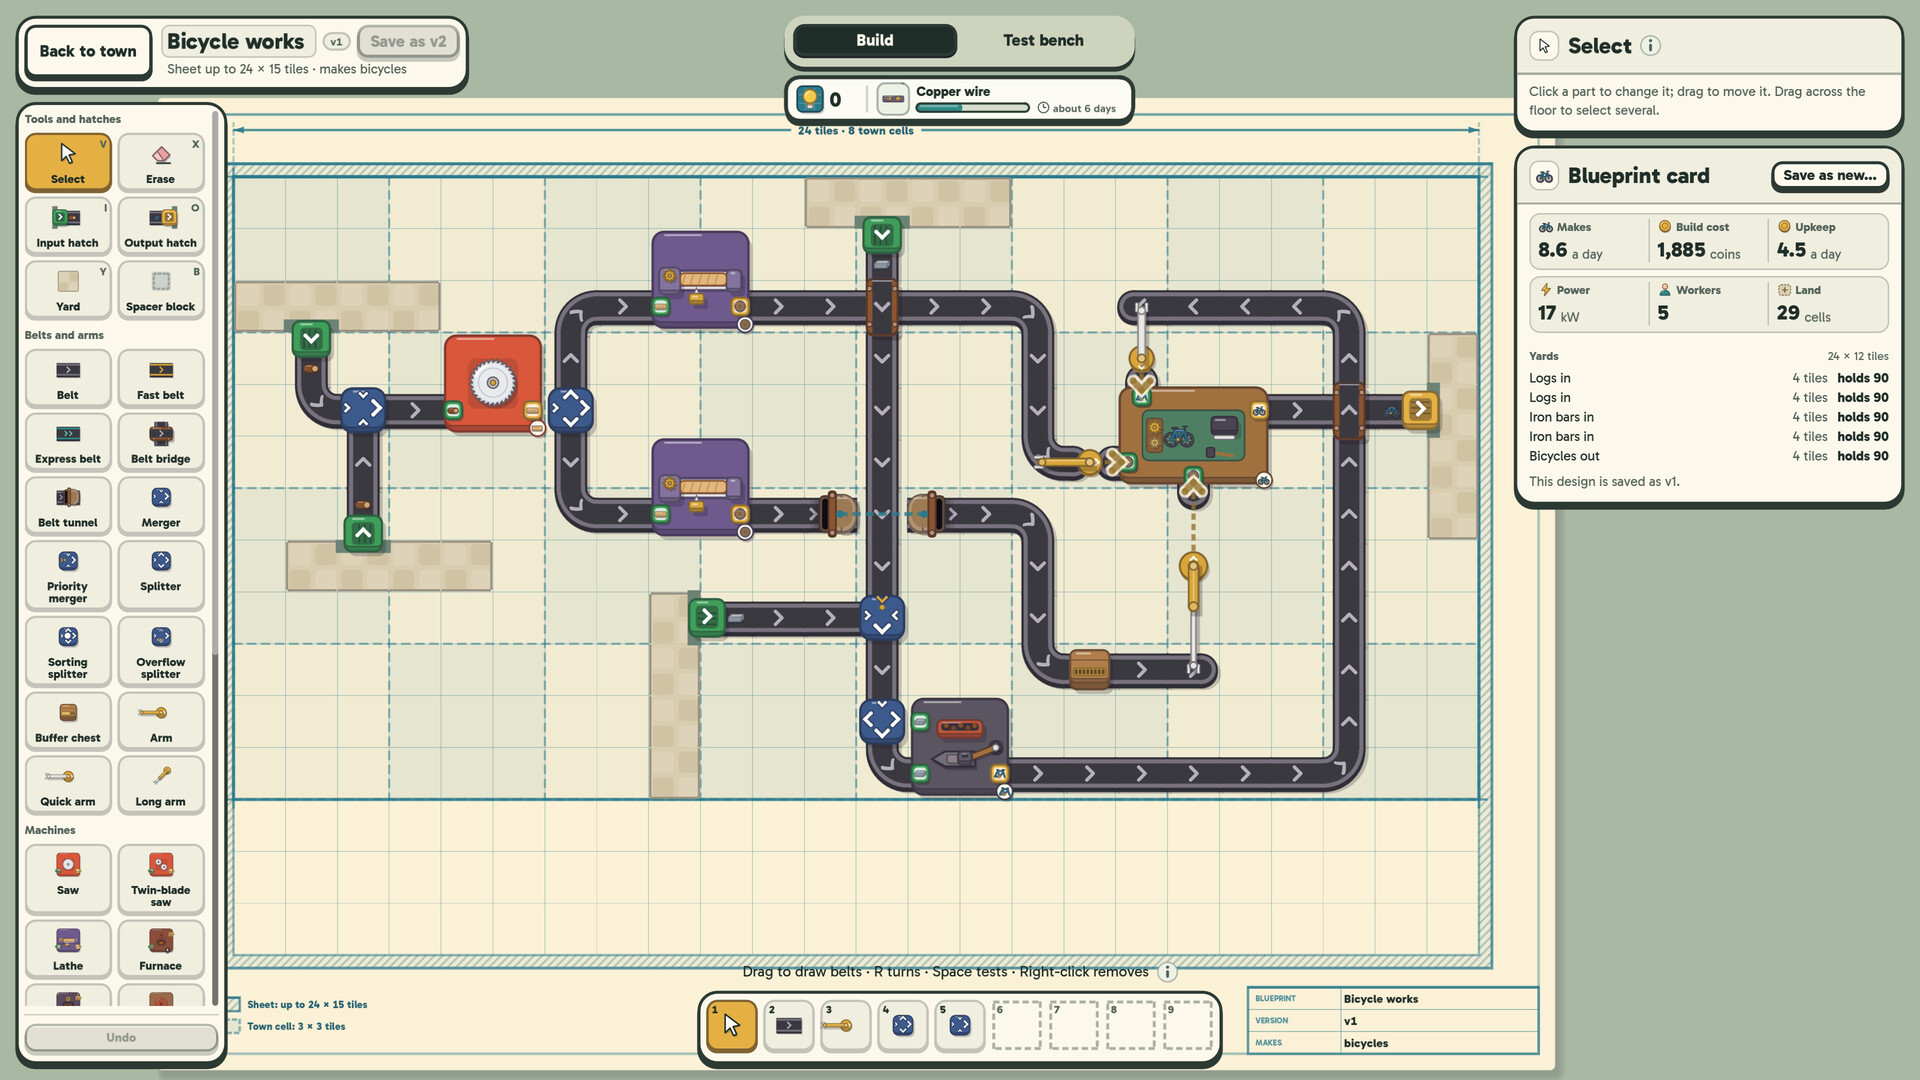The image size is (1920, 1080).
Task: Click the Save as v2 button
Action: (408, 41)
